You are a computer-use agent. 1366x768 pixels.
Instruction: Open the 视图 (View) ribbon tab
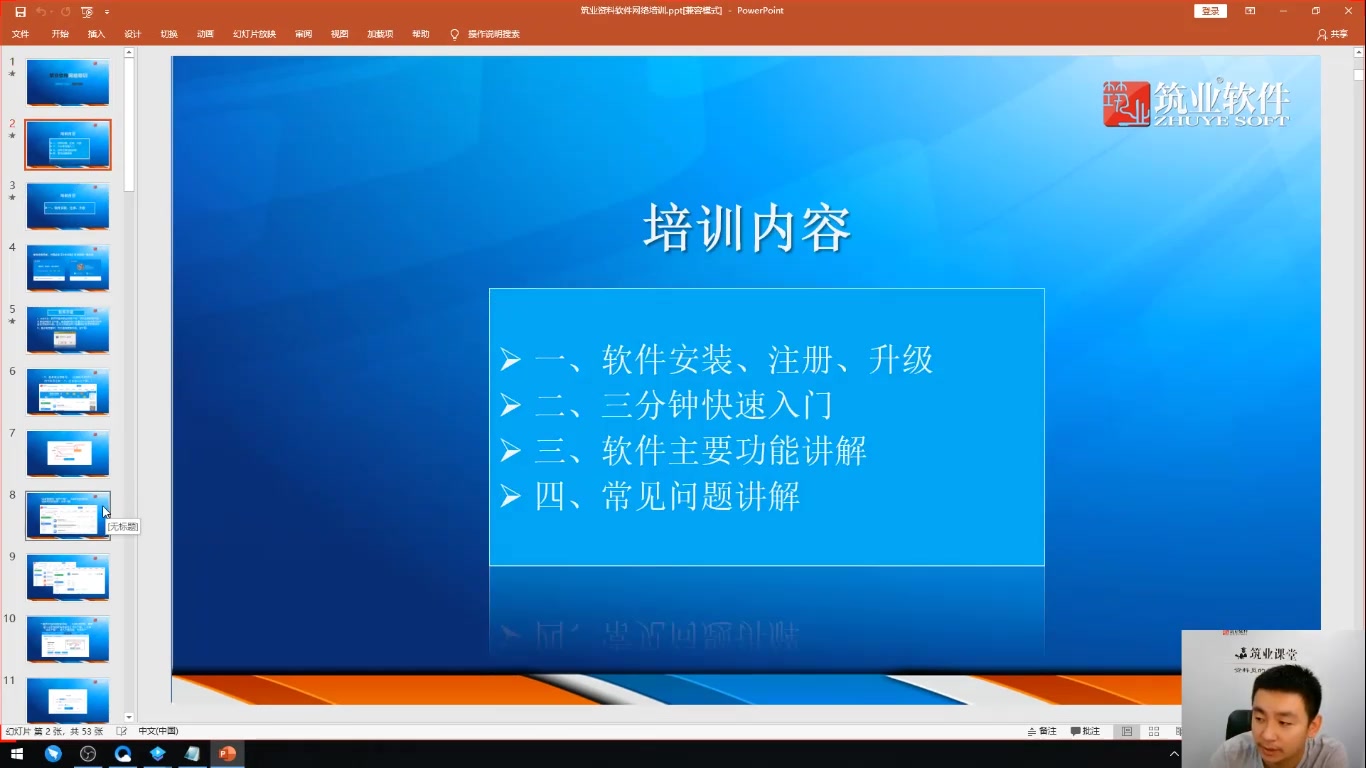pos(340,34)
